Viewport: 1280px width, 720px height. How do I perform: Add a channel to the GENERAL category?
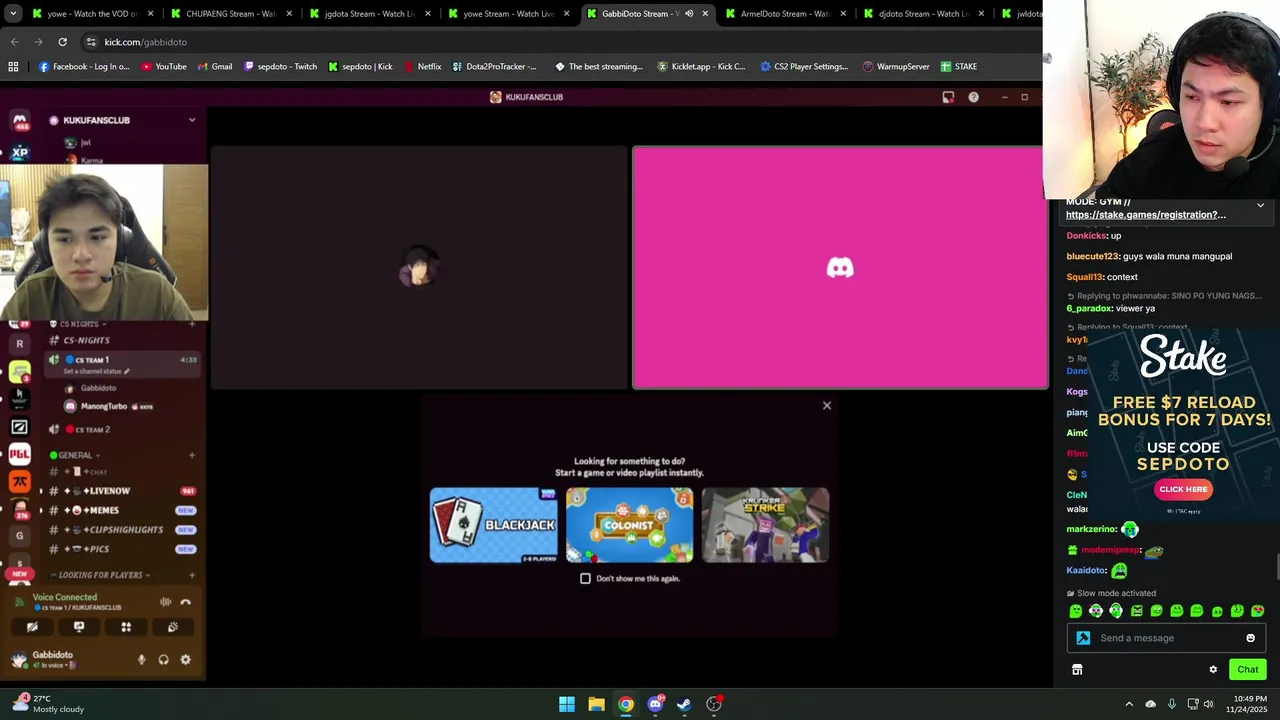point(192,455)
